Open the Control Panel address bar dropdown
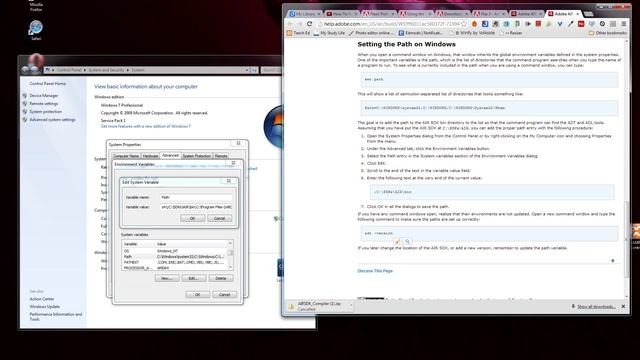 tap(247, 70)
